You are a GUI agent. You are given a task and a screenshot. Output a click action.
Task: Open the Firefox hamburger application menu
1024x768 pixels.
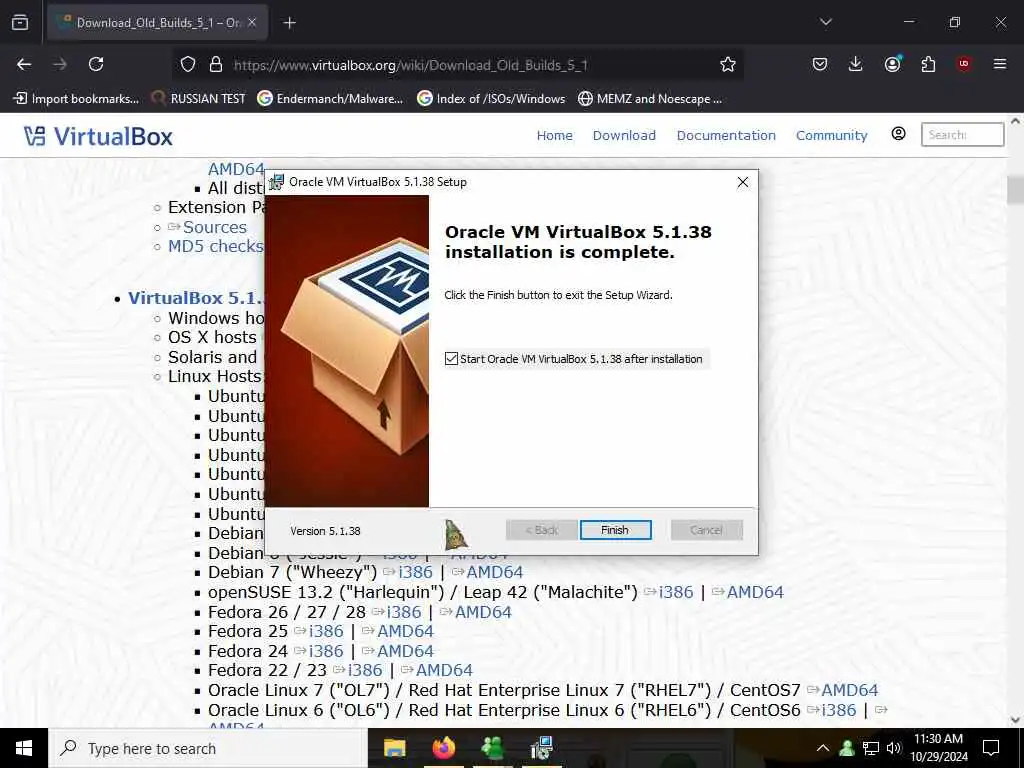click(x=1000, y=64)
